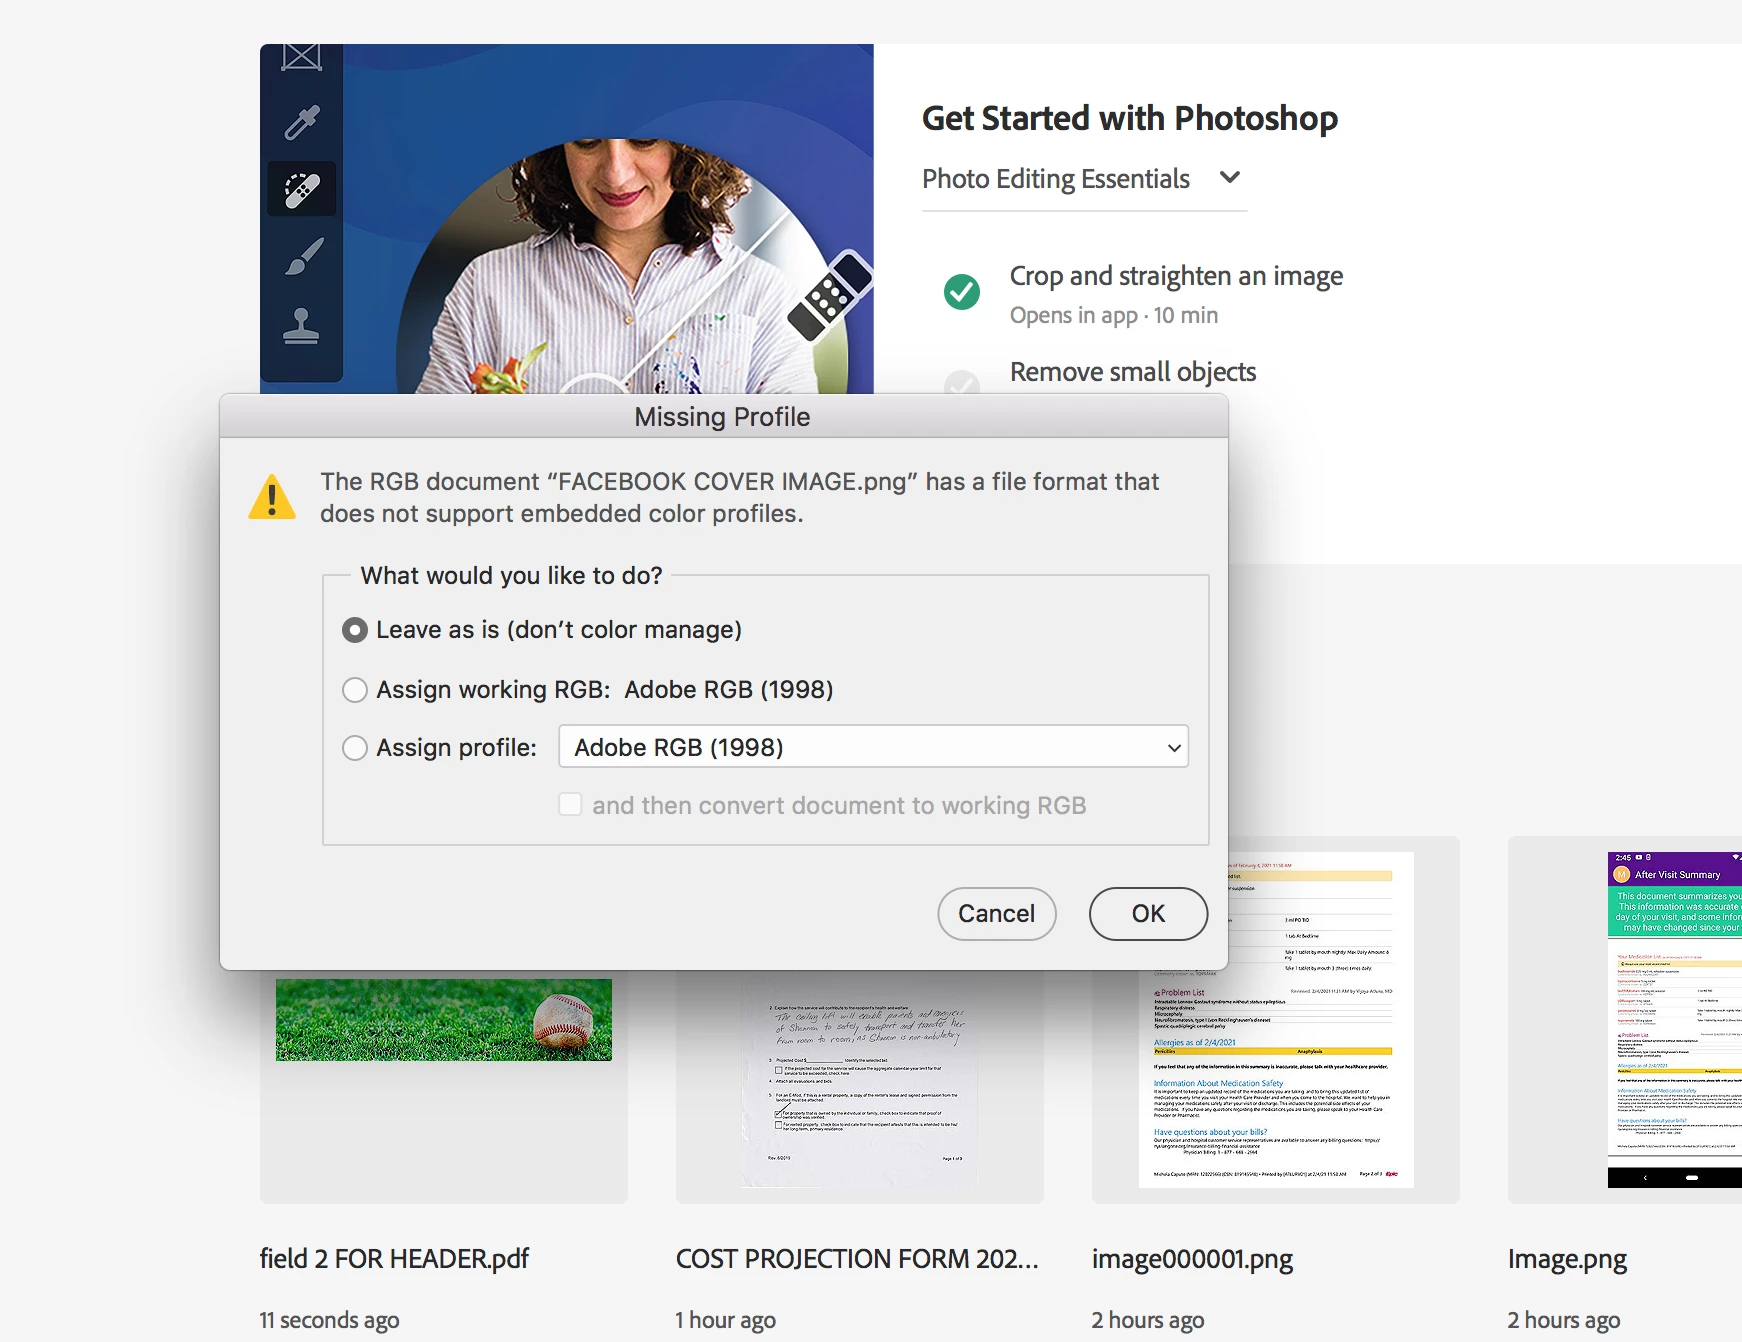
Task: Open the baseball field thumbnail
Action: 444,1020
